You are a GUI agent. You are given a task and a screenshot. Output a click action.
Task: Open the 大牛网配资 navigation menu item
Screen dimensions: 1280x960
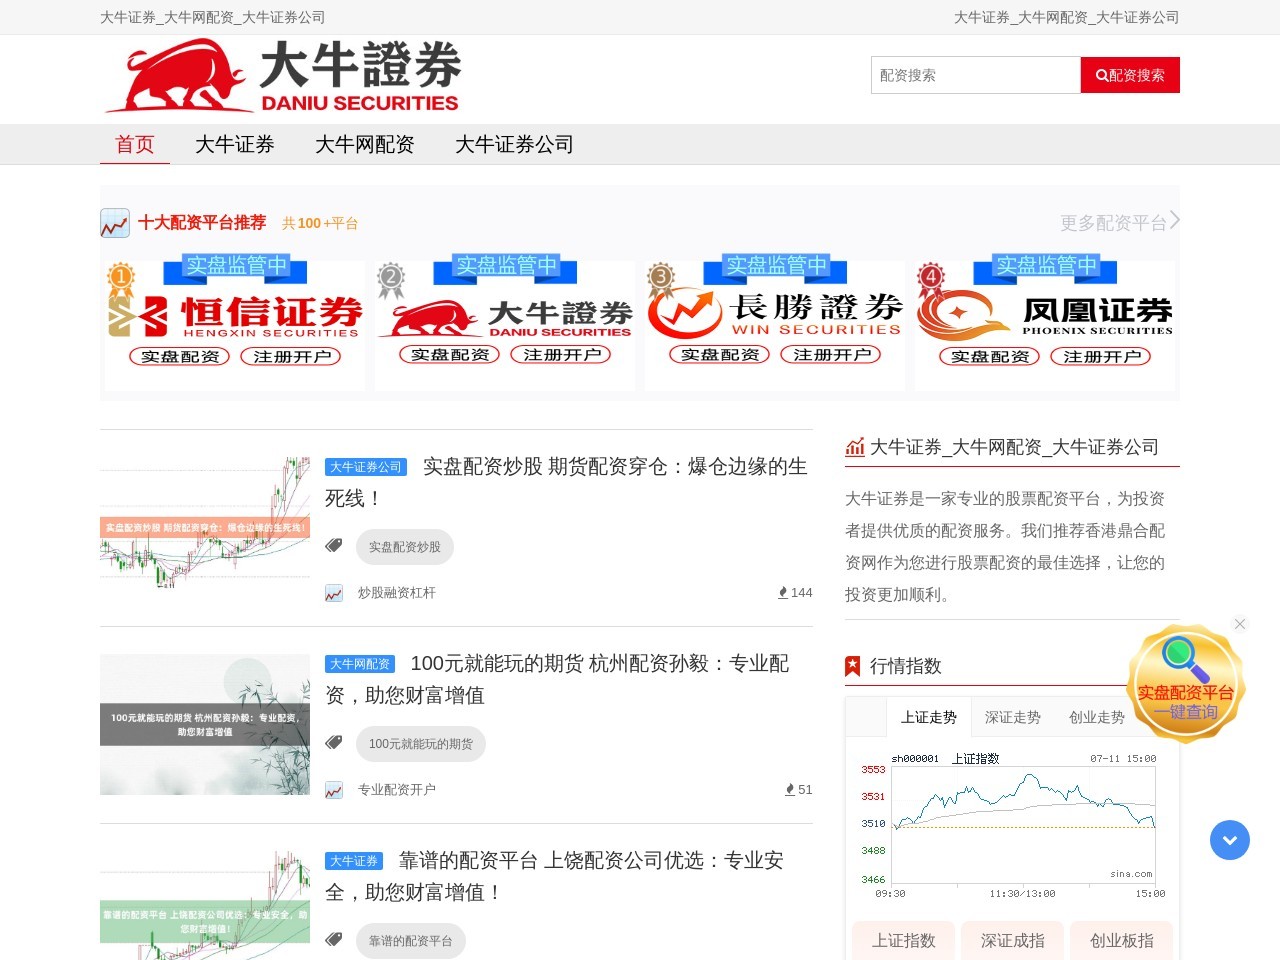[365, 145]
